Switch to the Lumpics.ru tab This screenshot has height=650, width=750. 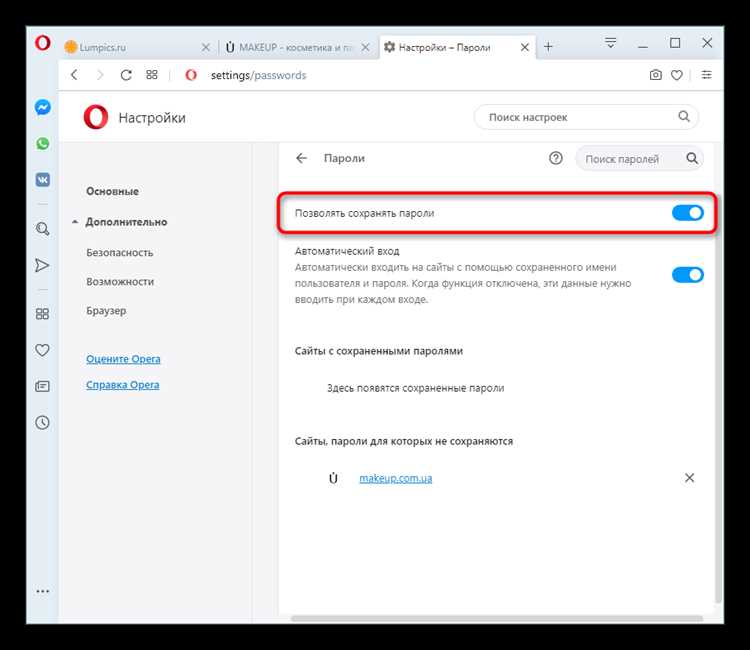click(x=139, y=47)
